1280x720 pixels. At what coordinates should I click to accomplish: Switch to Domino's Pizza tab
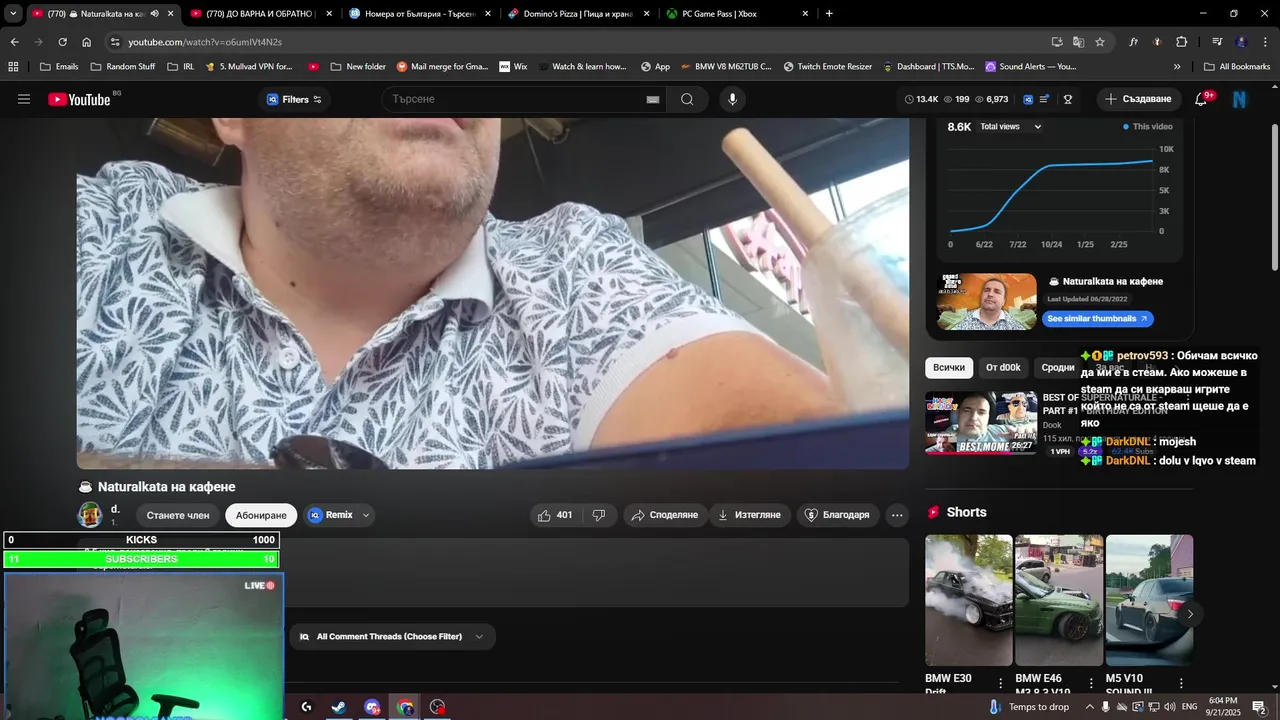(x=579, y=14)
